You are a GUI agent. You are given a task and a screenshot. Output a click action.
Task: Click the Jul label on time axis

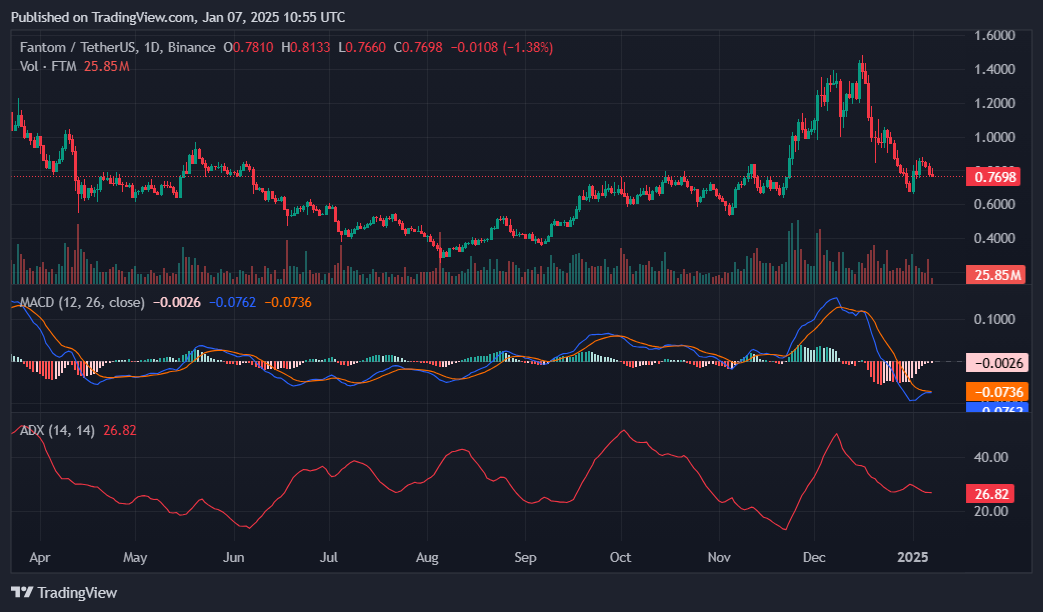click(329, 557)
